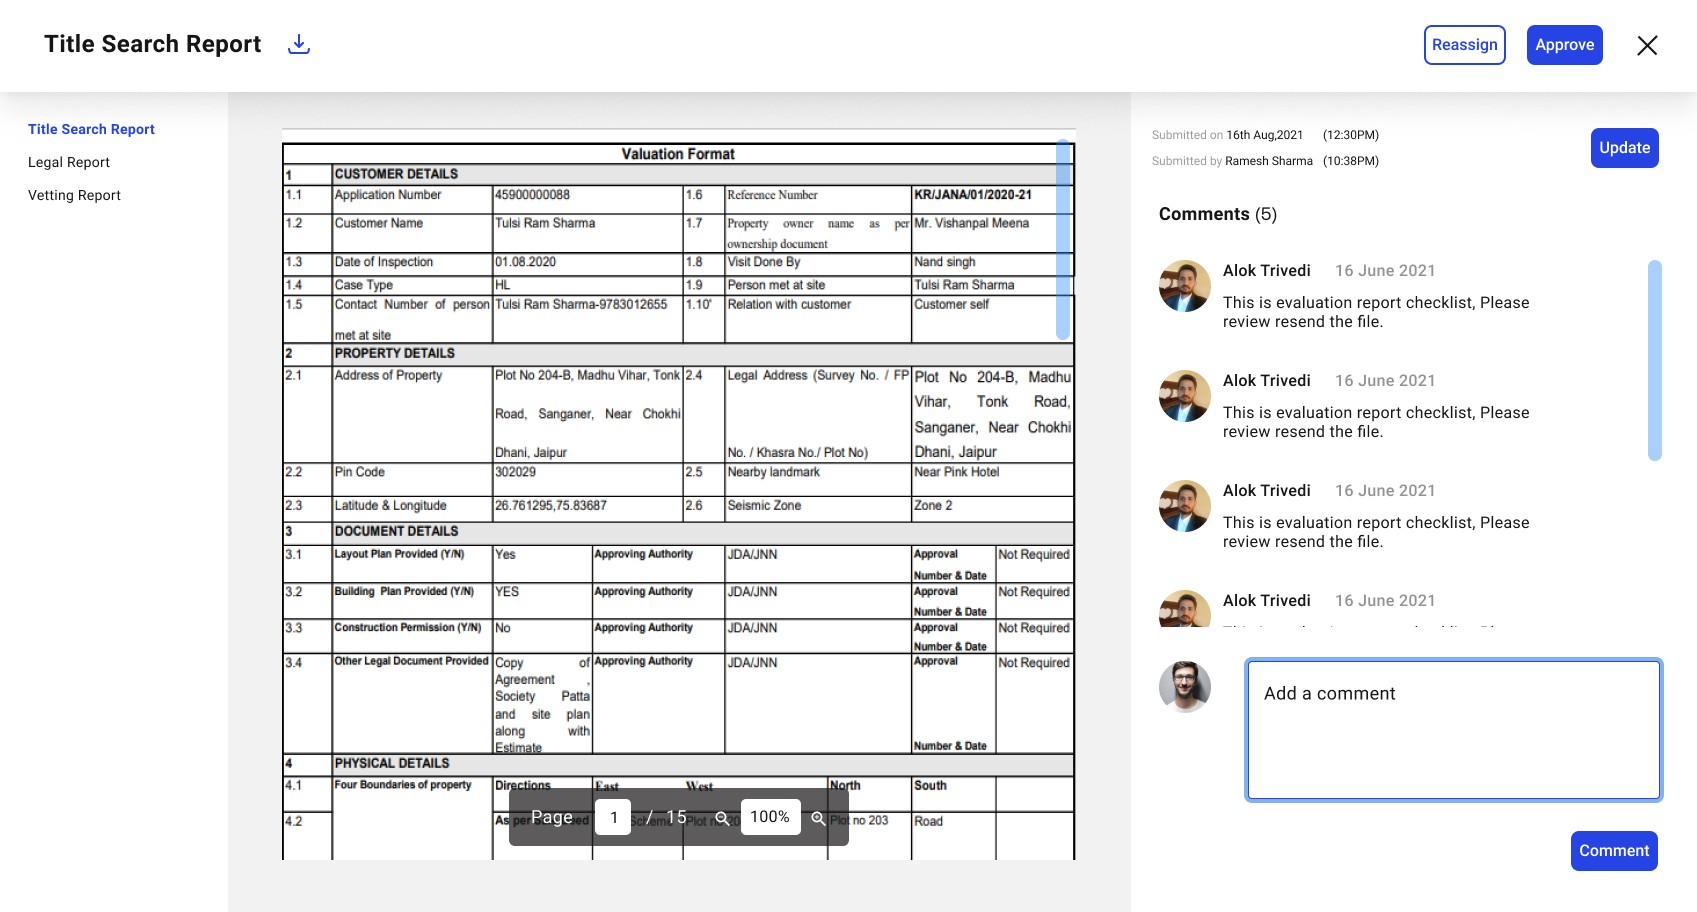This screenshot has height=912, width=1697.
Task: Click the 100% zoom level field
Action: click(x=769, y=817)
